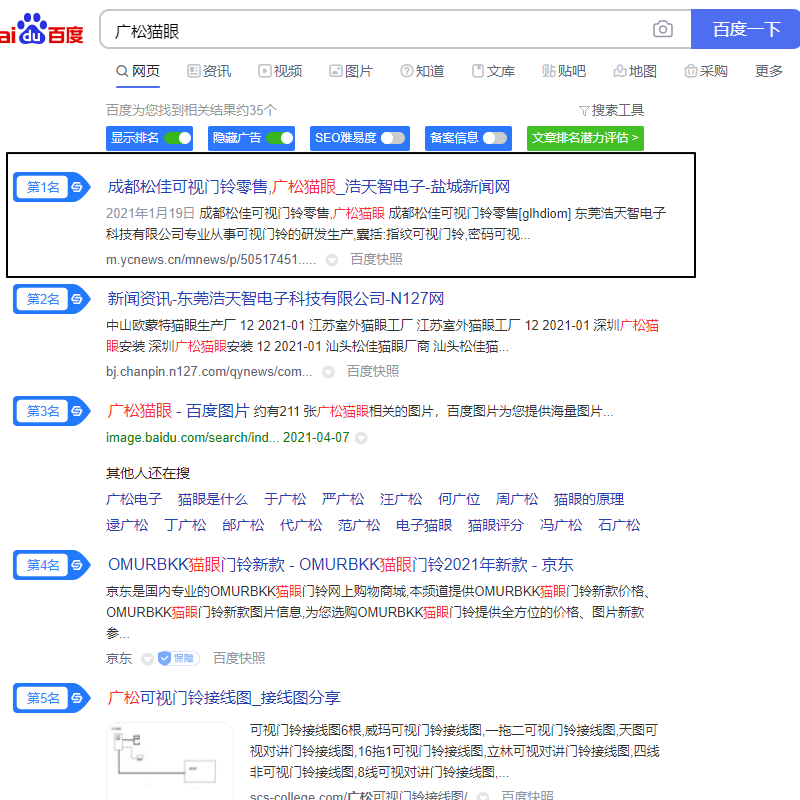The width and height of the screenshot is (800, 800).
Task: Switch to the 采购 tab
Action: [706, 71]
